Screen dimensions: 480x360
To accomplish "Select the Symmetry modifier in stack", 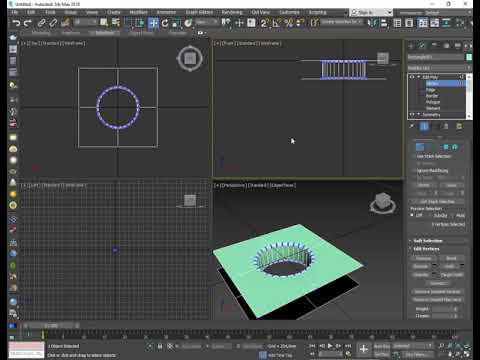I will (x=431, y=115).
